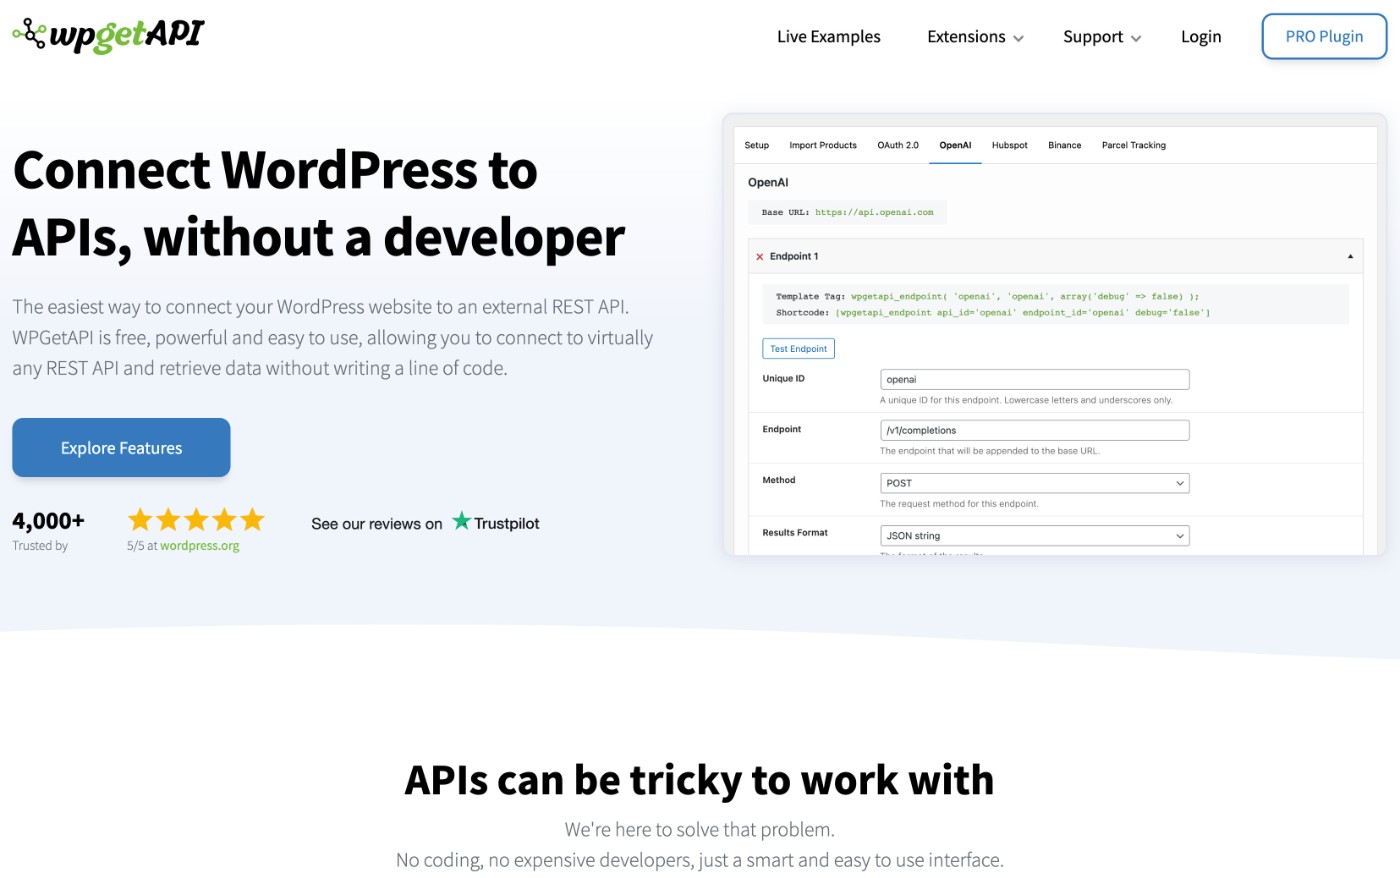Switch to the Hubspot tab
Image resolution: width=1400 pixels, height=878 pixels.
[x=1010, y=145]
